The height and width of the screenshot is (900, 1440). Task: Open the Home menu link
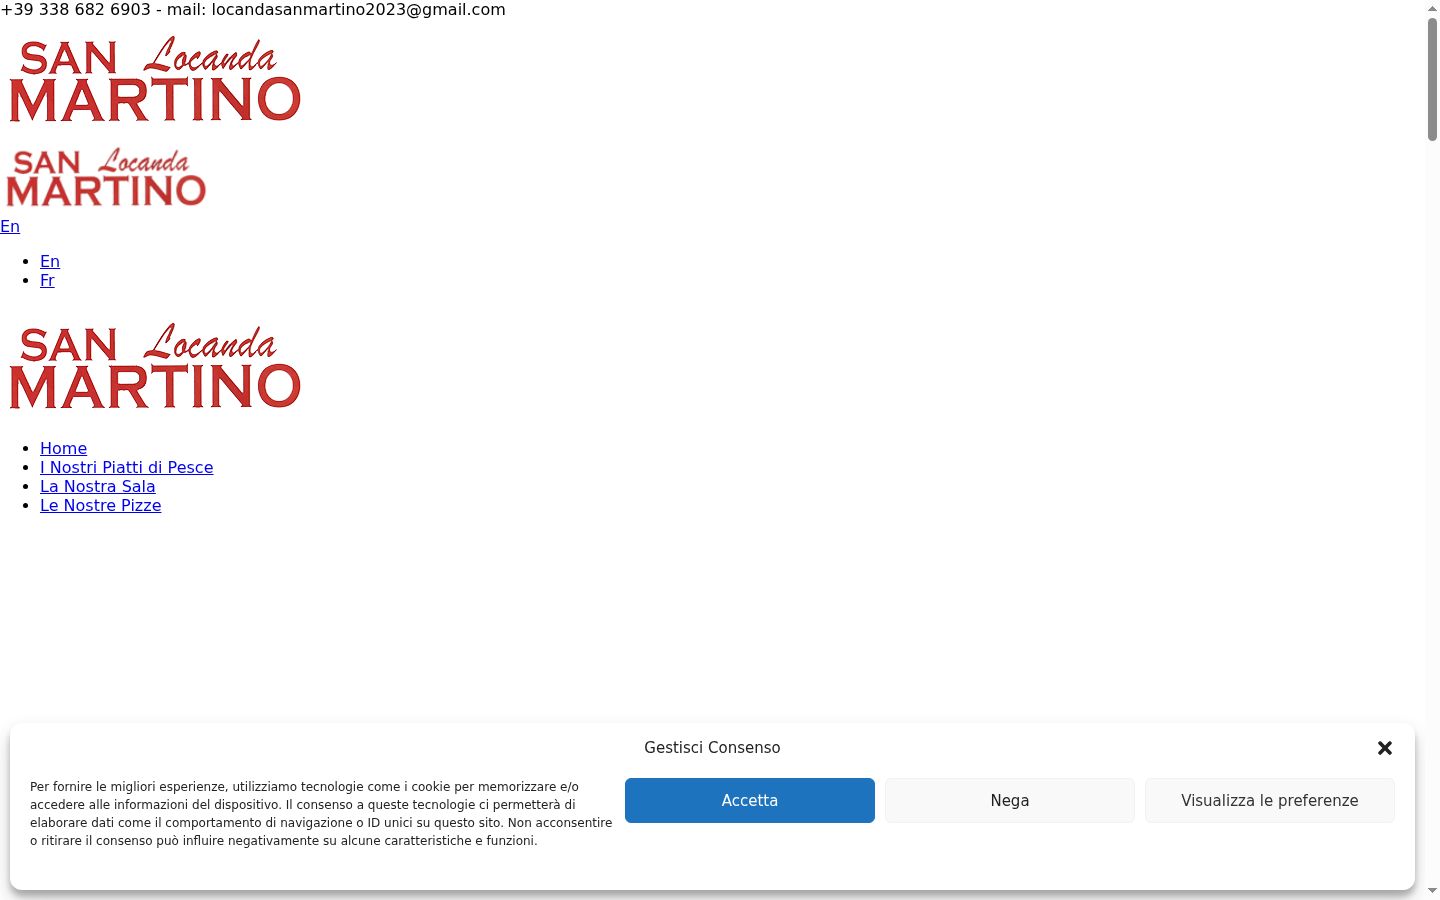click(63, 448)
